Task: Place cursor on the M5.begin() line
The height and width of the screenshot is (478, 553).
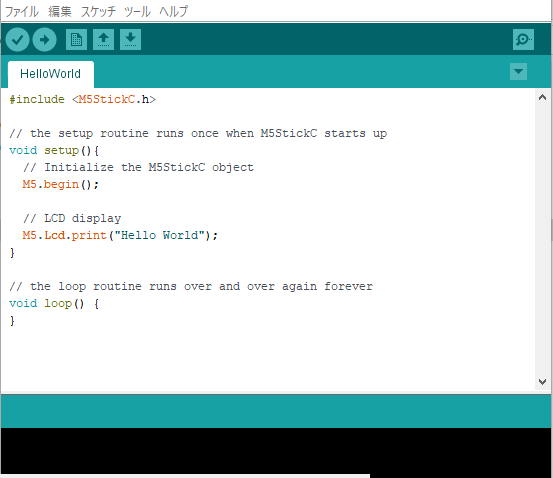Action: tap(61, 184)
